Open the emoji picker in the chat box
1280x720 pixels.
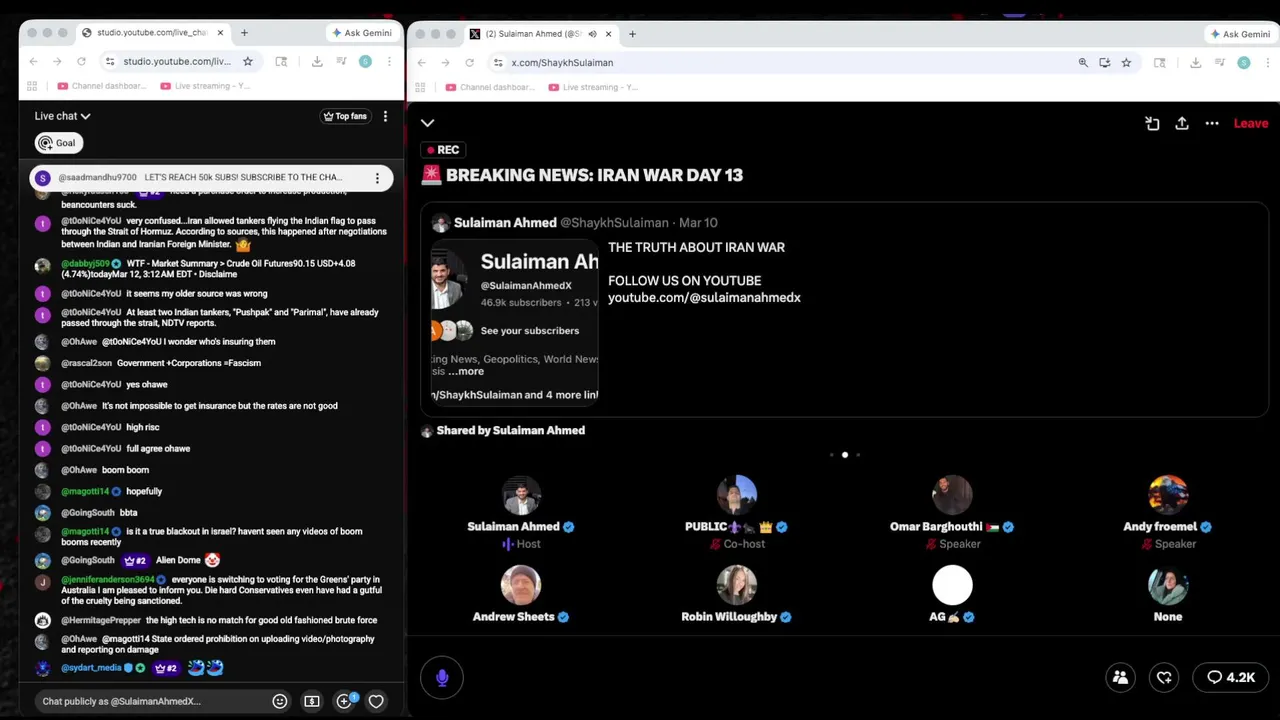click(280, 701)
